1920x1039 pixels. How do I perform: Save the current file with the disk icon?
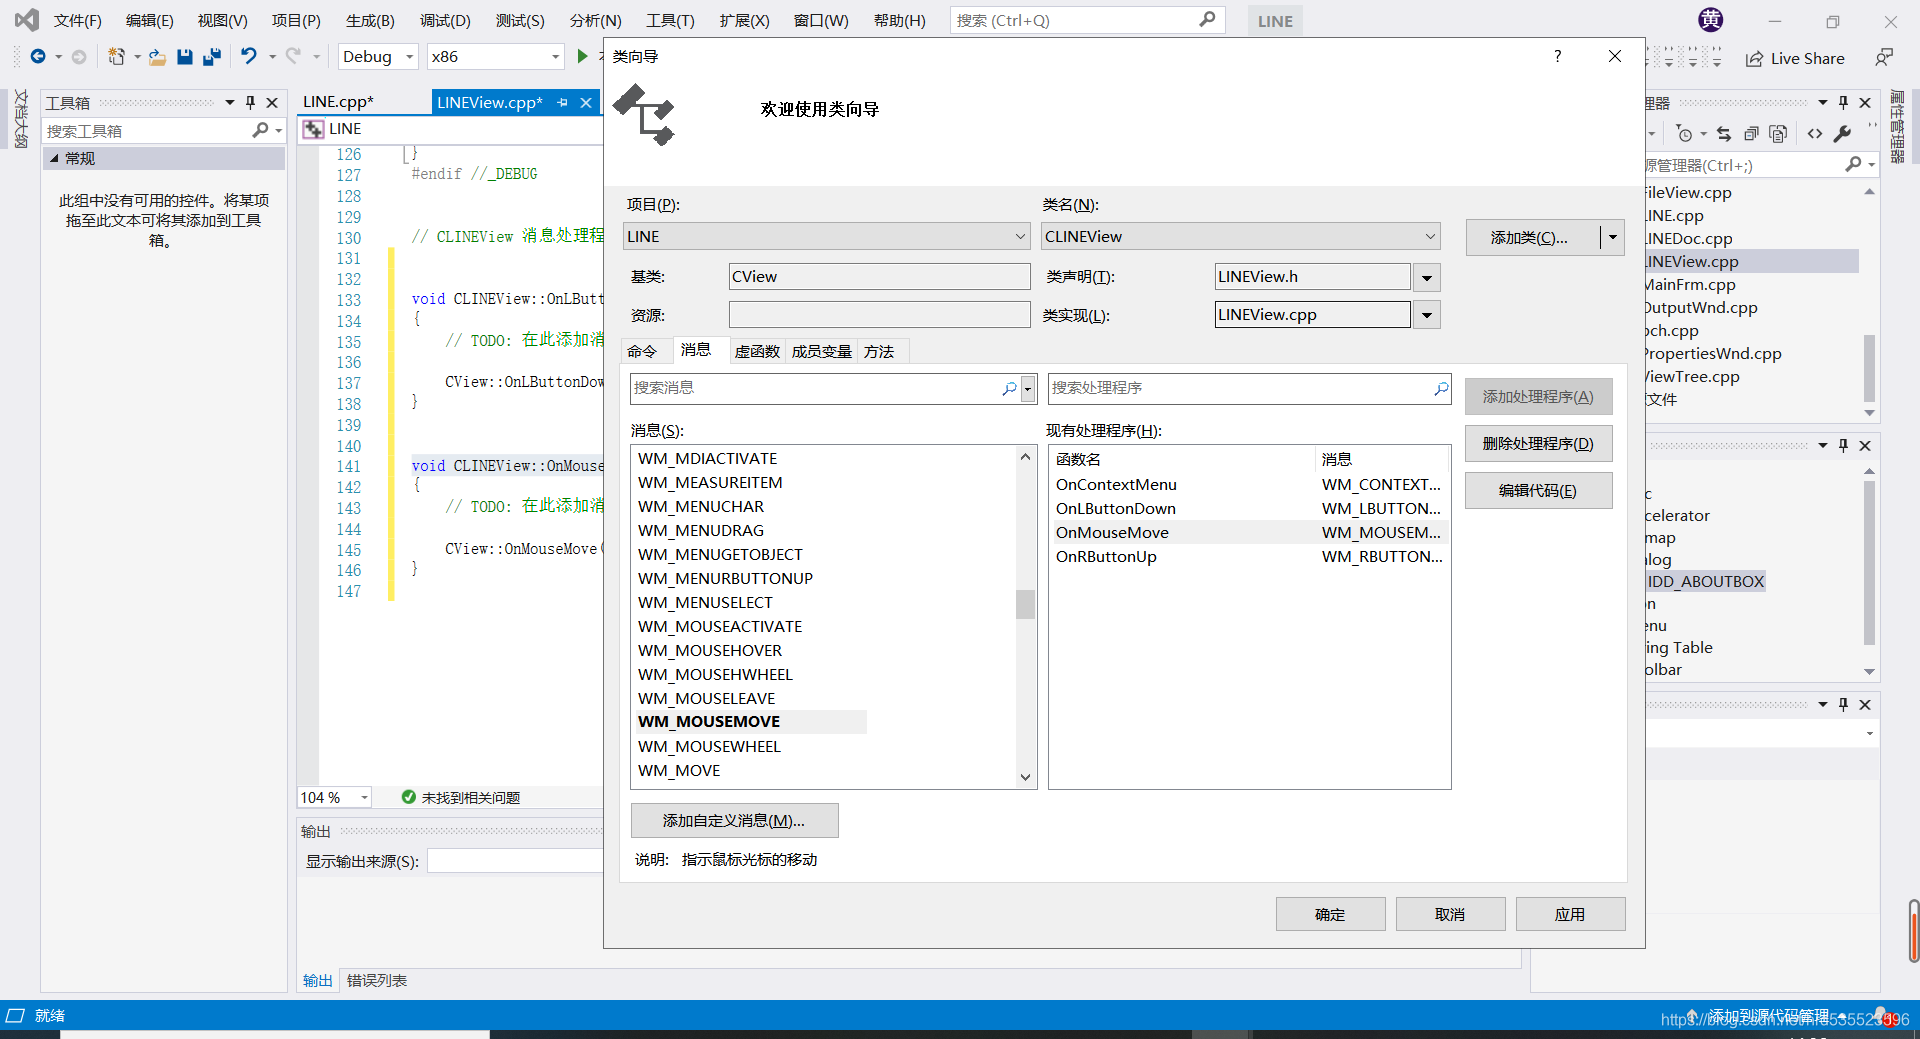coord(185,57)
